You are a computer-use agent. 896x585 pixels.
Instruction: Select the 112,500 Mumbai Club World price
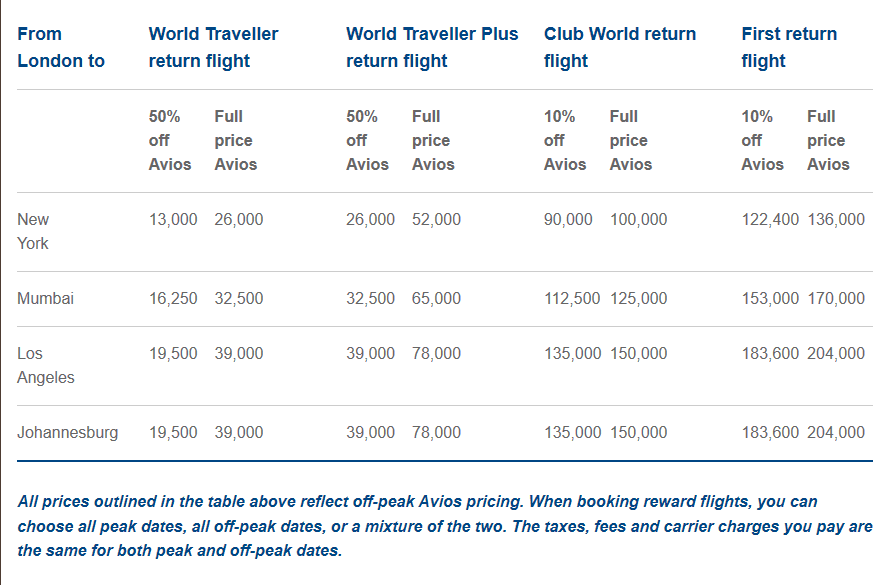[x=572, y=298]
